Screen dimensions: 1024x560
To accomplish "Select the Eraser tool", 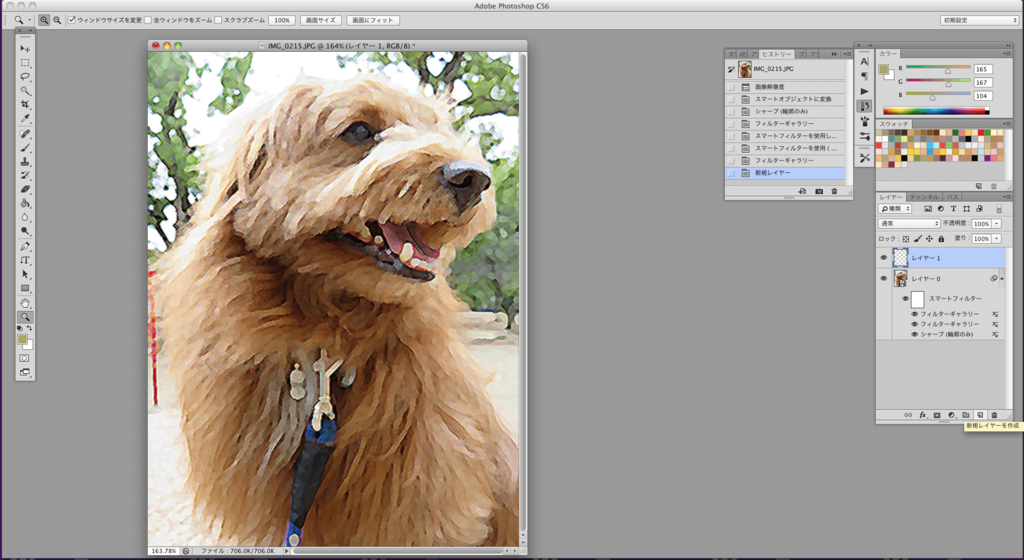I will (x=25, y=189).
